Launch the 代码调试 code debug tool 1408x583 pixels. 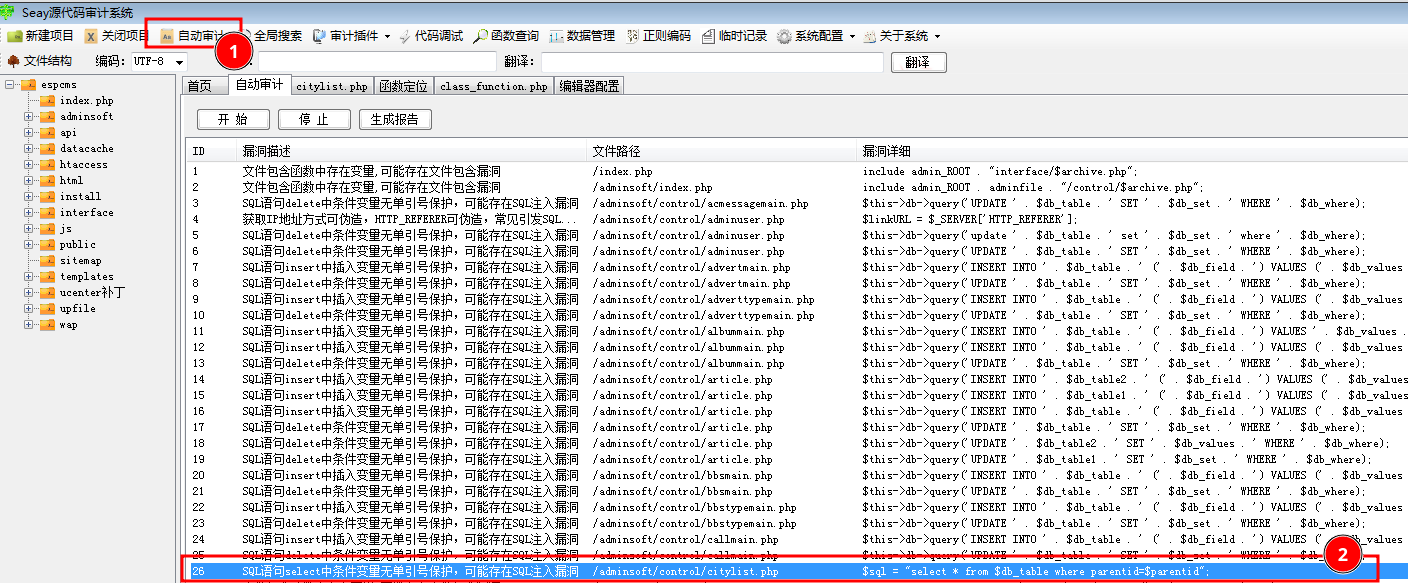431,36
